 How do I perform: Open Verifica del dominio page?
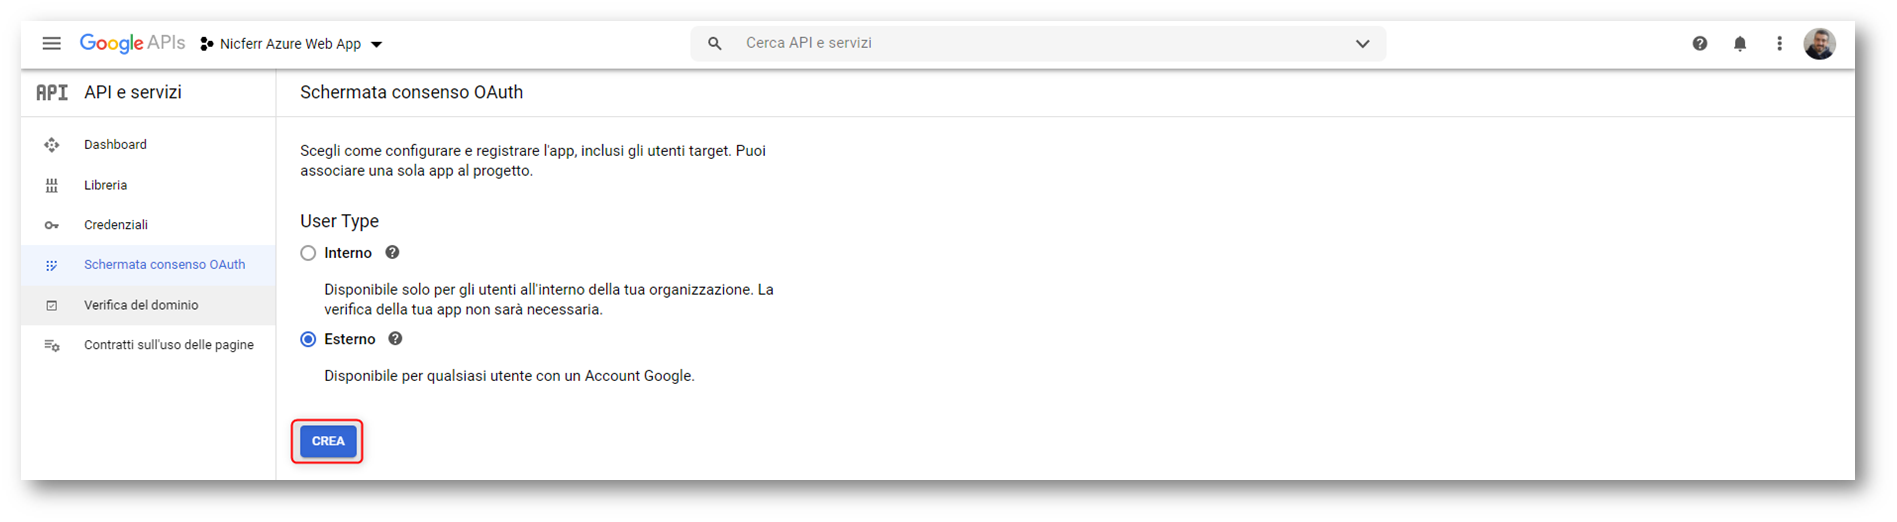(x=141, y=305)
